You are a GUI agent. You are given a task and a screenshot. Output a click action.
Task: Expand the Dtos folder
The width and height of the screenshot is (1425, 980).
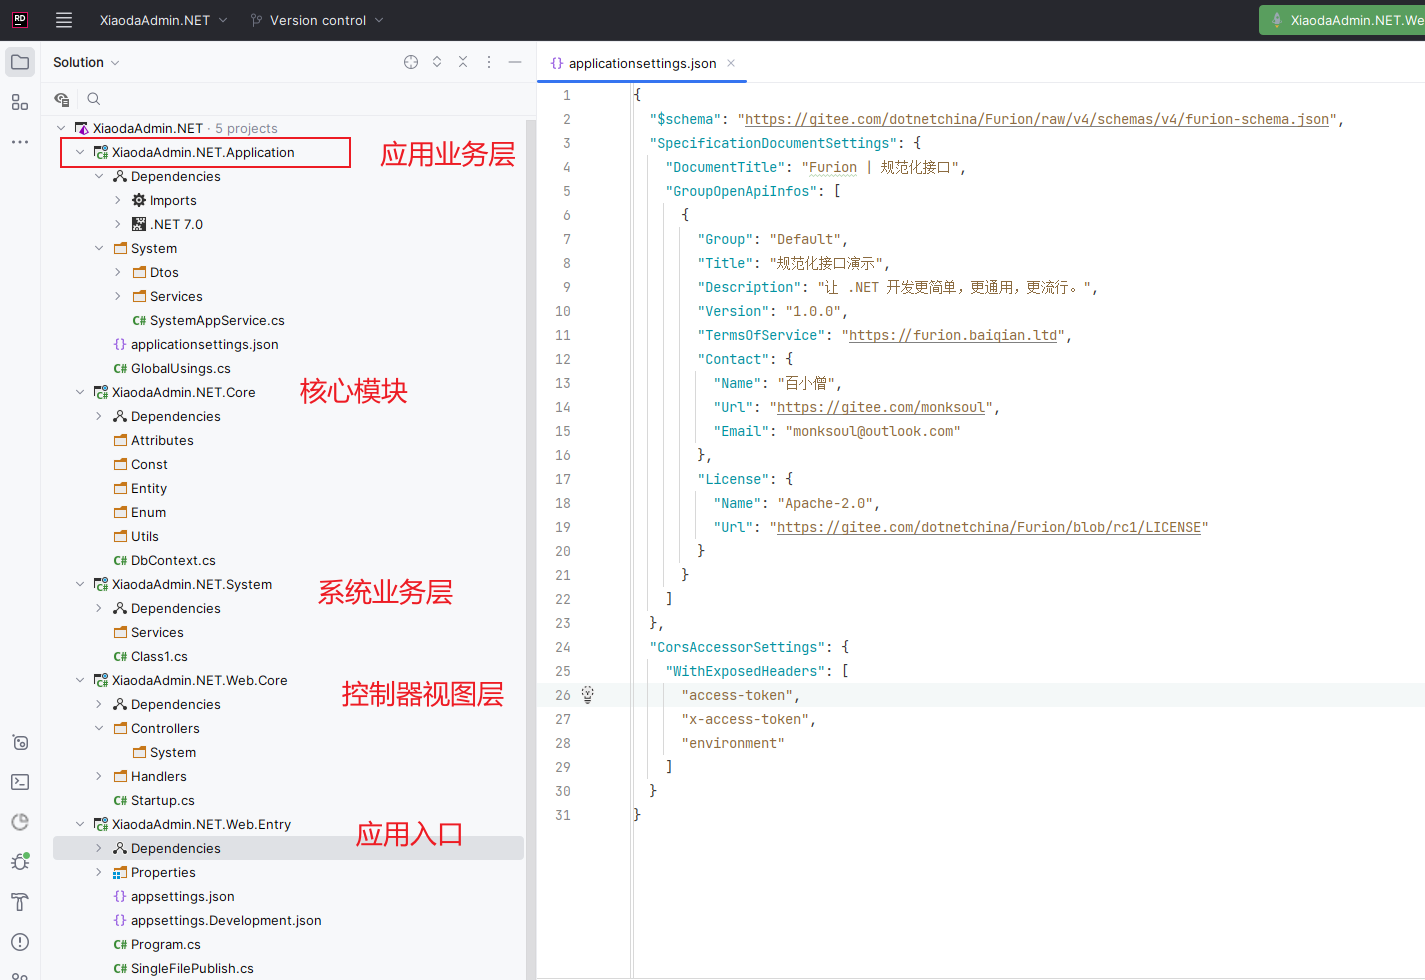click(118, 272)
